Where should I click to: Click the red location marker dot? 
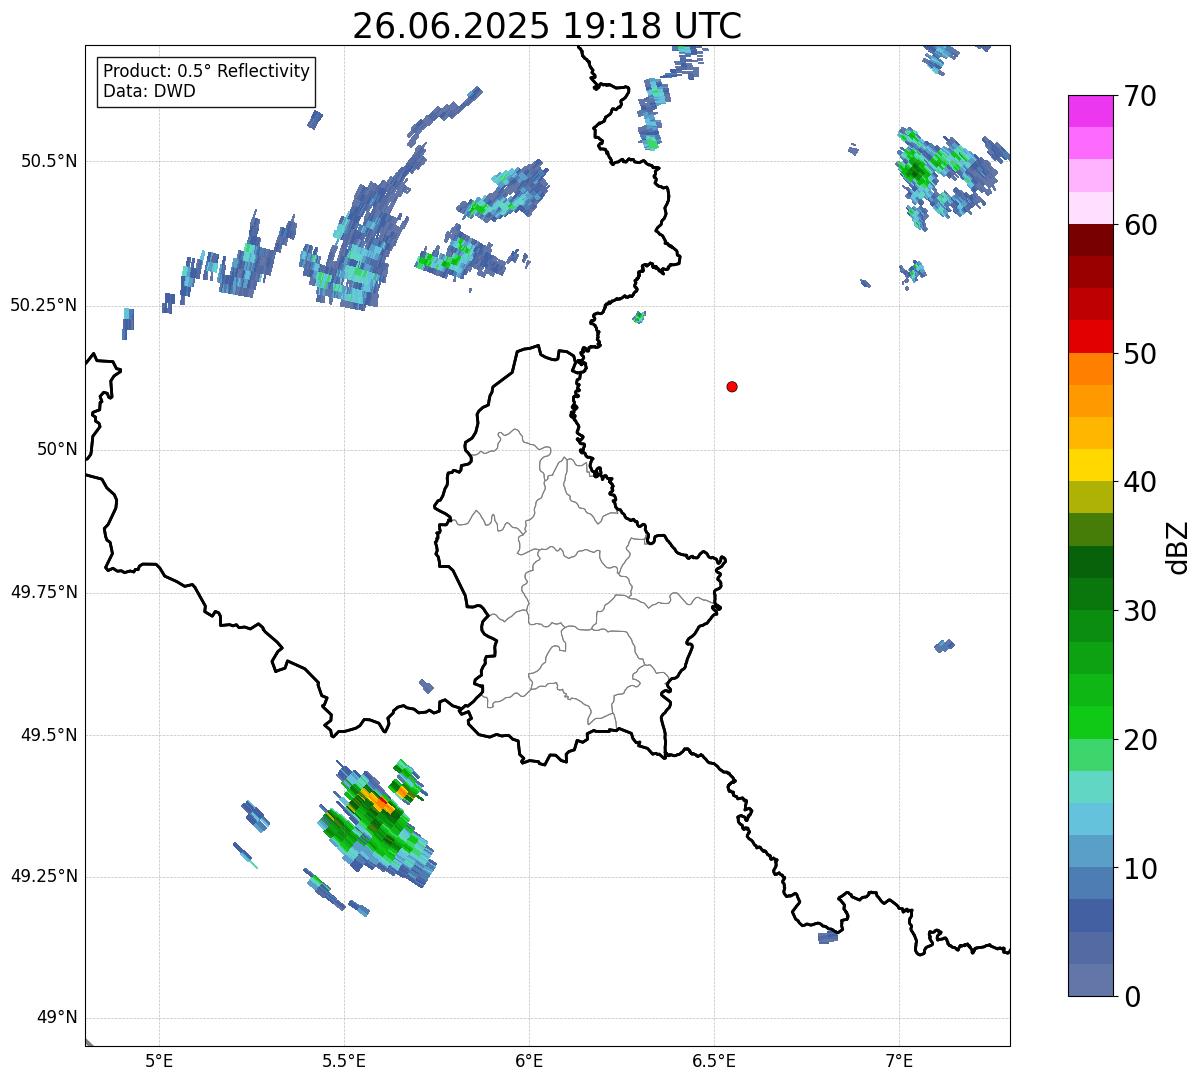pyautogui.click(x=732, y=386)
